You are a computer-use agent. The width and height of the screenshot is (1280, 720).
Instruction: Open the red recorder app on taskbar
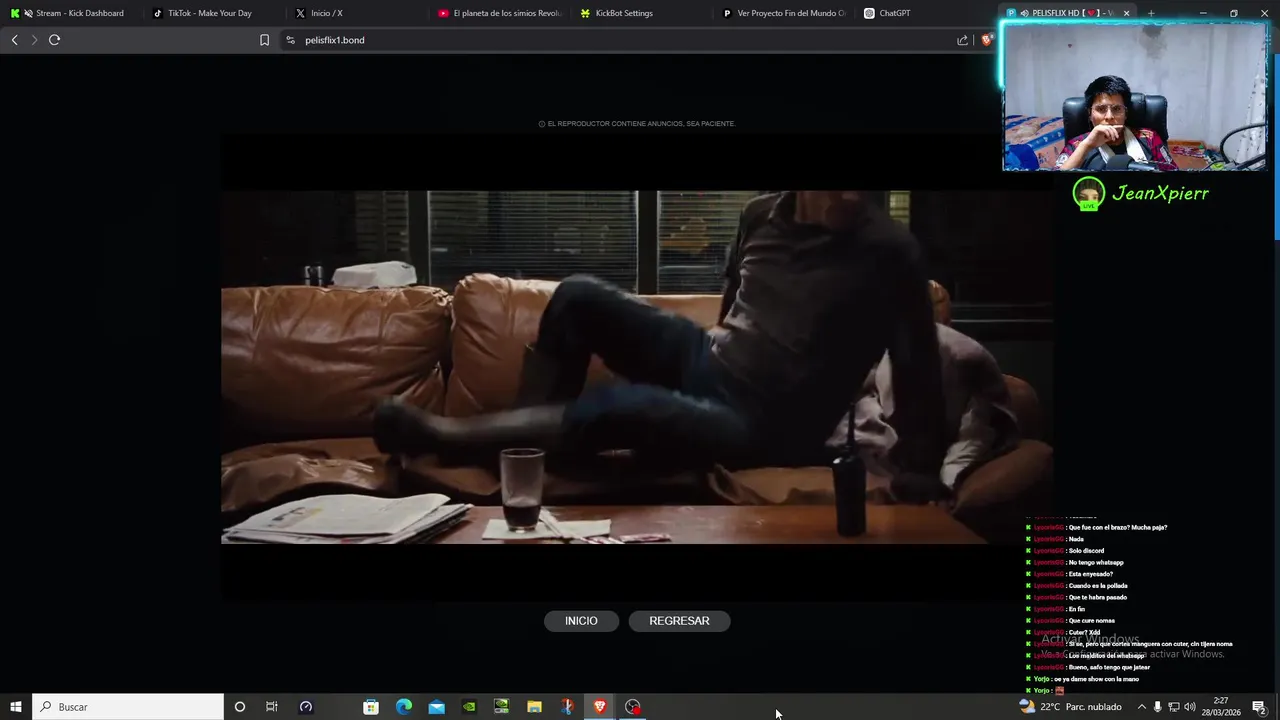(633, 707)
